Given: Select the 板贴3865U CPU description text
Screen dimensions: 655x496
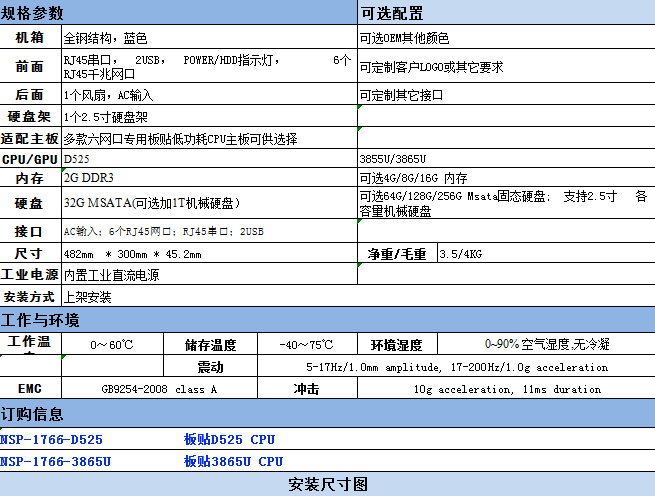Looking at the screenshot, I should (x=233, y=461).
